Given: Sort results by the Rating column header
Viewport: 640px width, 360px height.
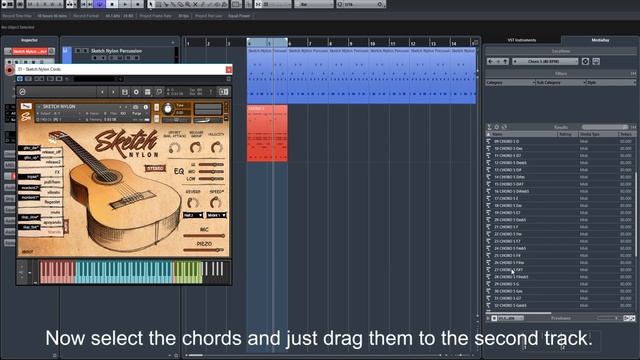Looking at the screenshot, I should pyautogui.click(x=568, y=134).
